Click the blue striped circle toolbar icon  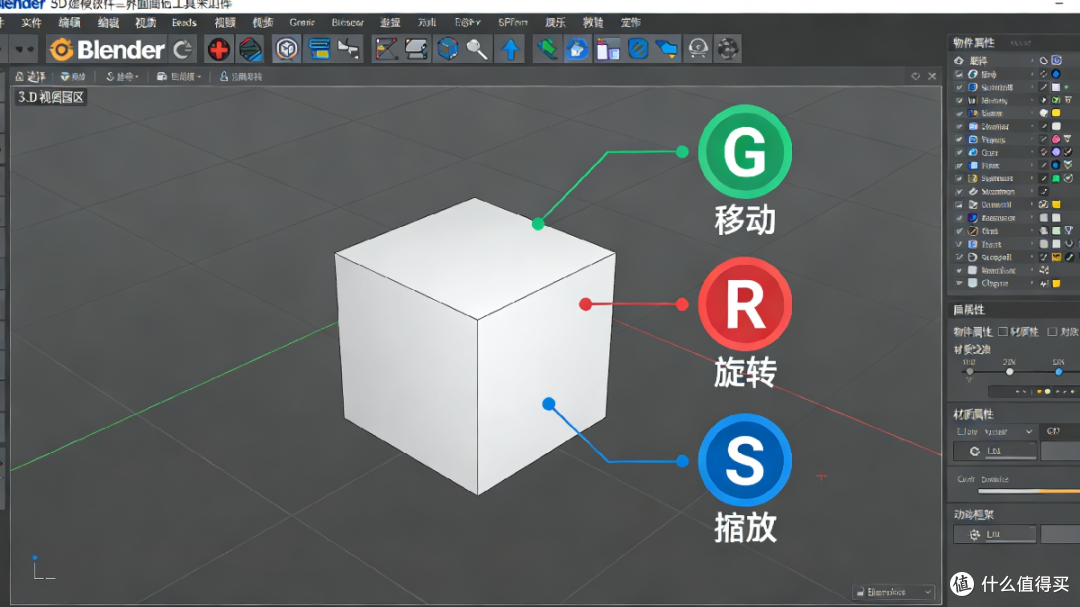[638, 50]
